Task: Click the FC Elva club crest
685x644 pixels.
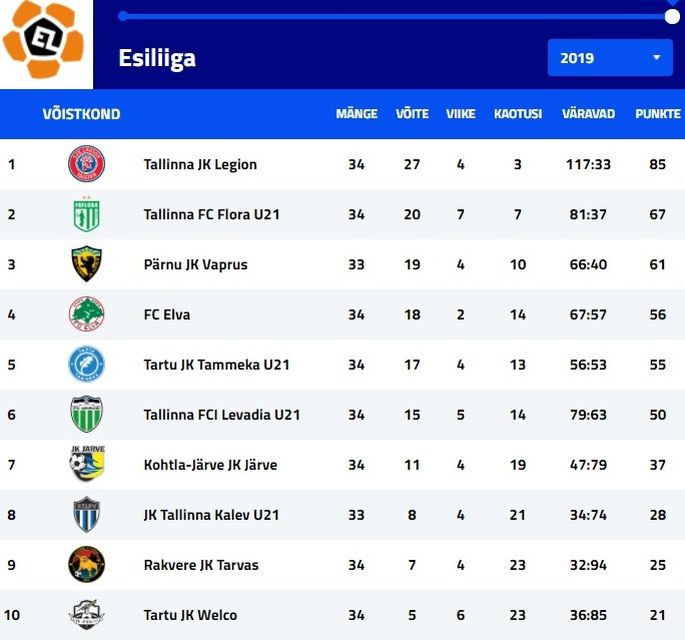Action: pyautogui.click(x=86, y=314)
